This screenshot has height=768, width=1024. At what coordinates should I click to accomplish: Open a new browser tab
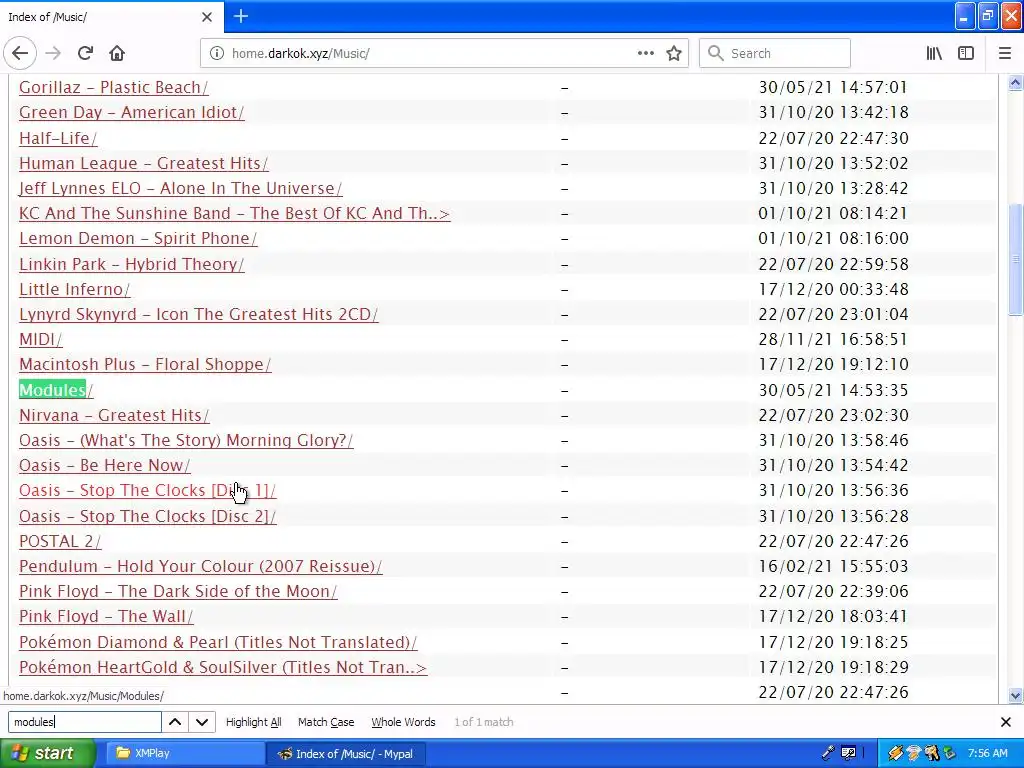click(x=241, y=16)
